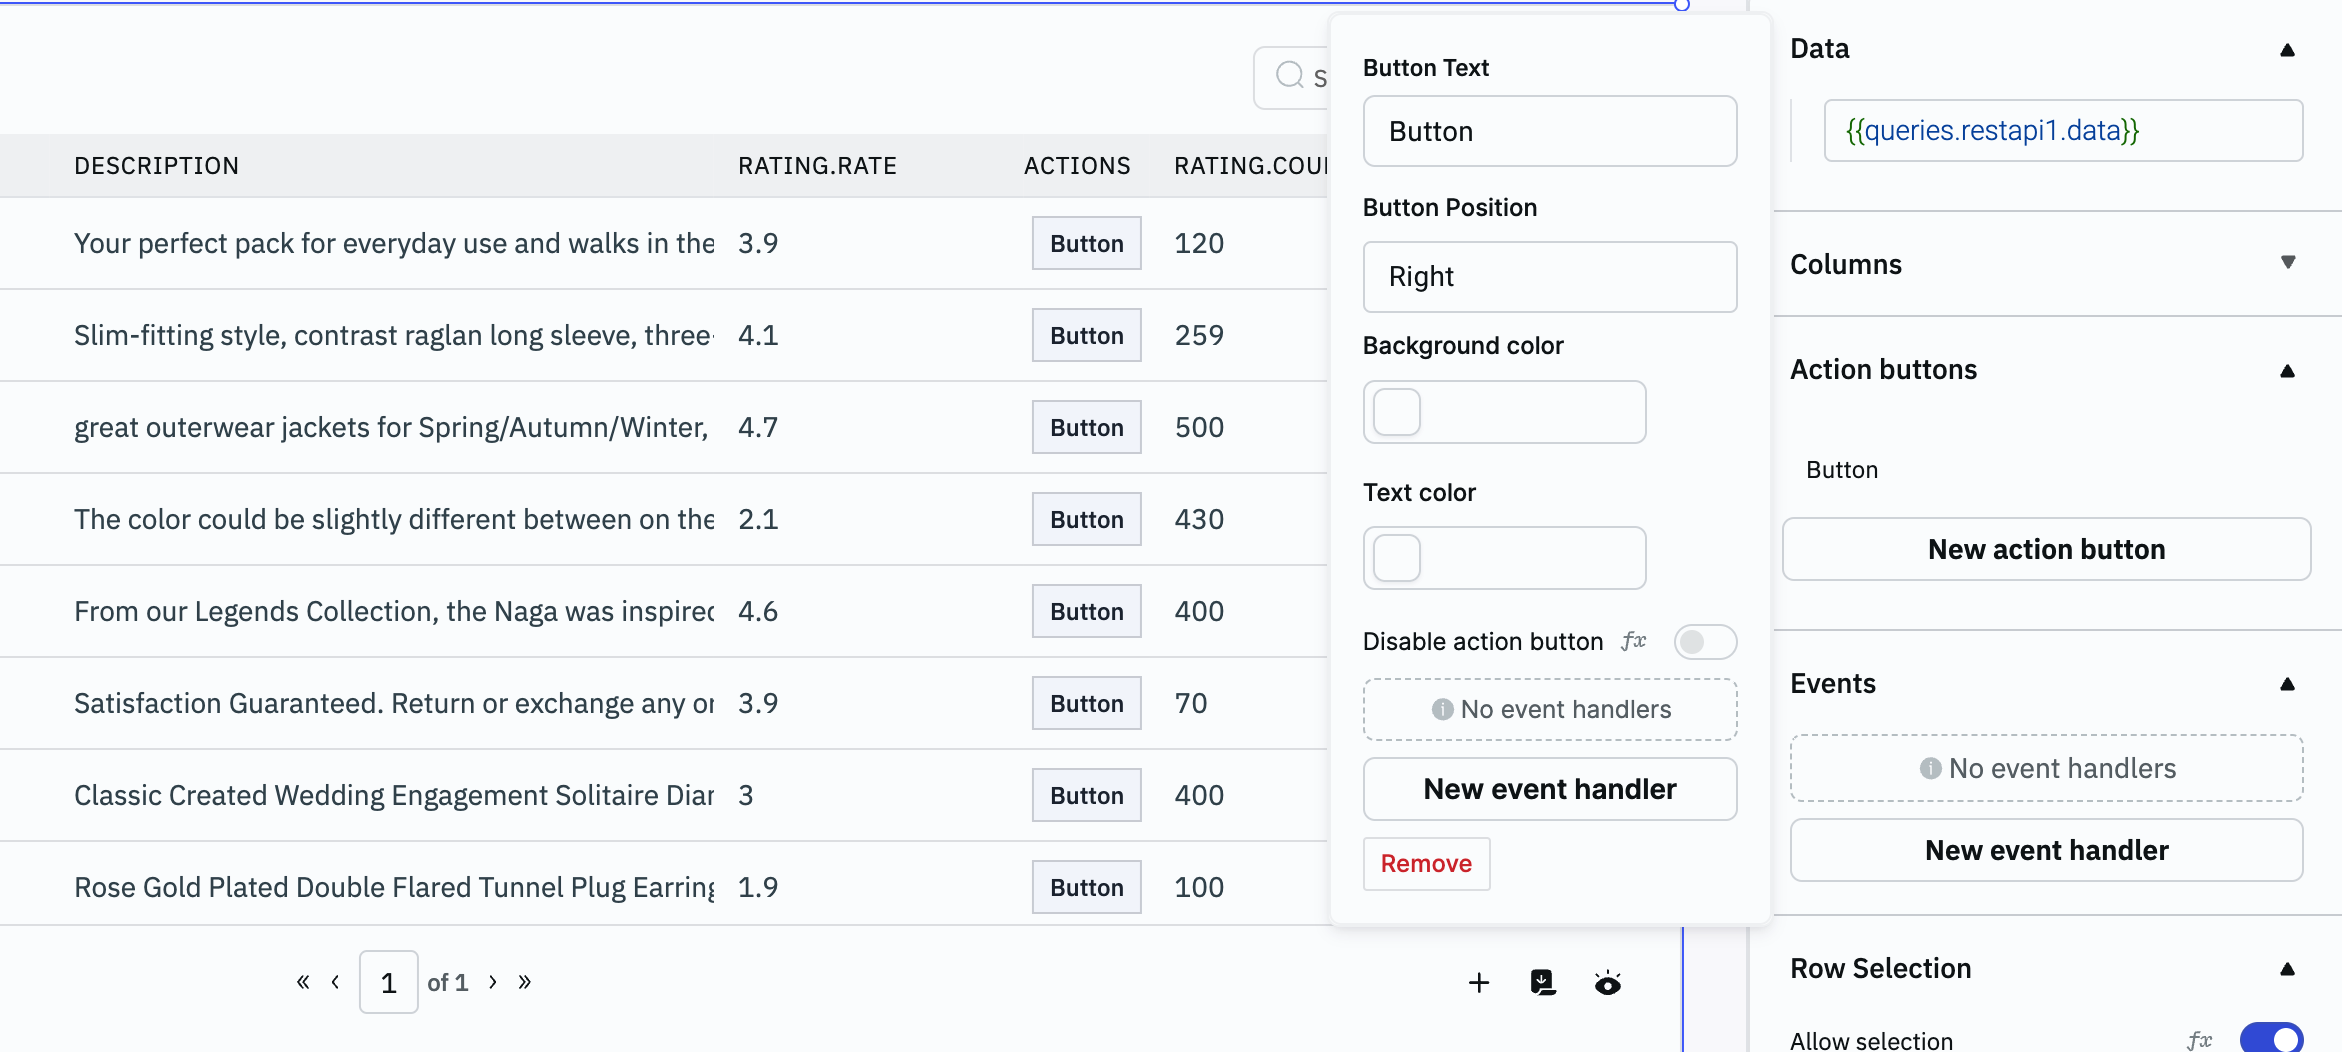Click the download data icon in table footer
Viewport: 2342px width, 1052px height.
1543,983
